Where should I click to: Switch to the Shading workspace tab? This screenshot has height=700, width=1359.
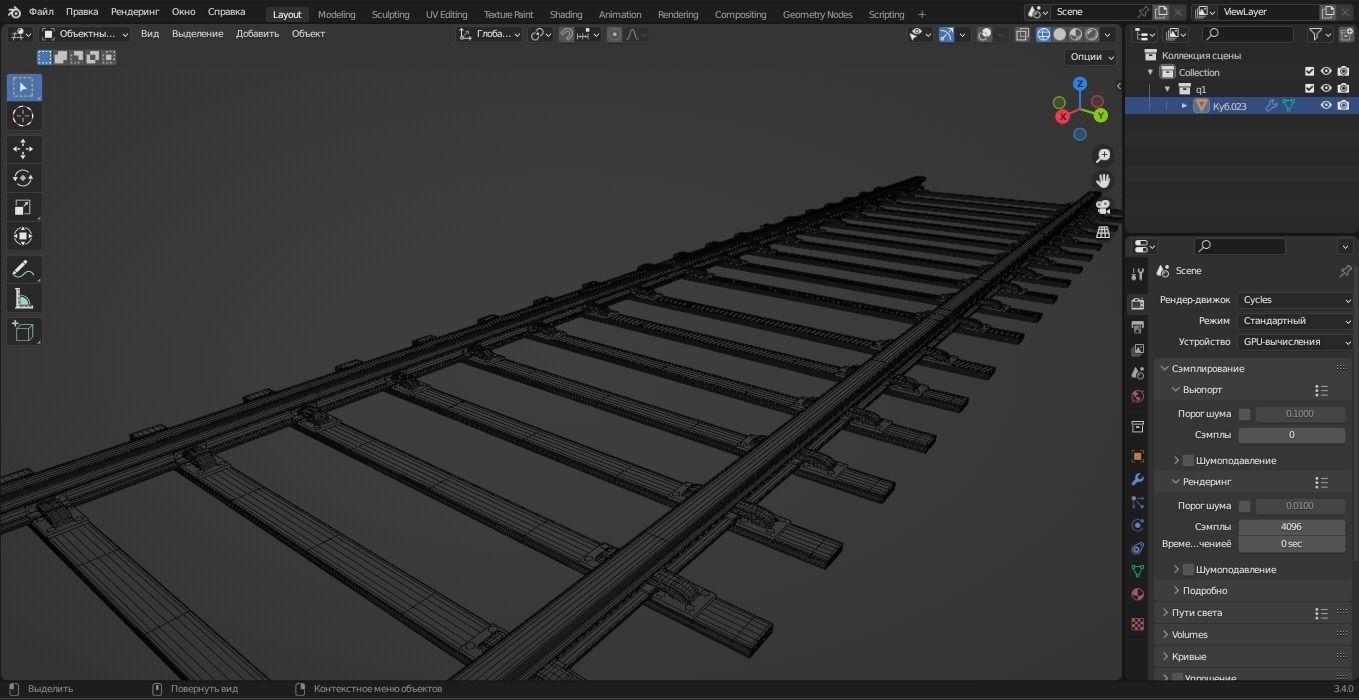[x=566, y=14]
